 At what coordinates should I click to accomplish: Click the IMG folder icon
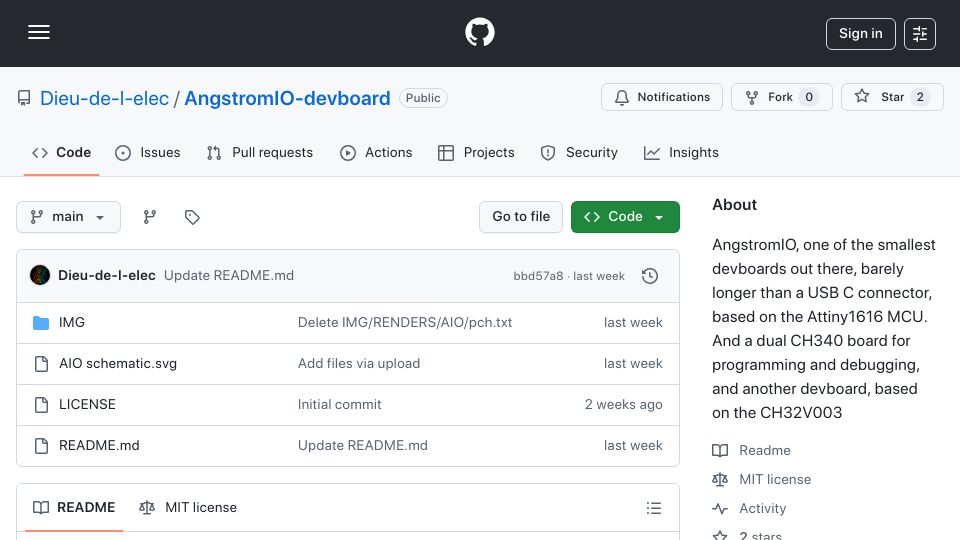point(41,323)
